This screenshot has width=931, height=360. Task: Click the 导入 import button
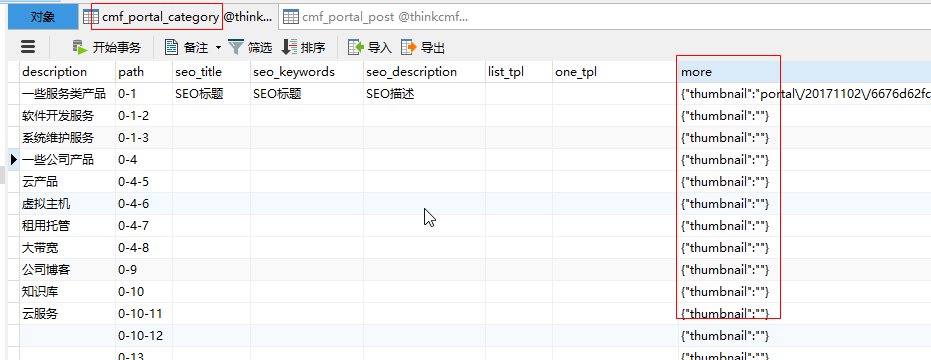click(x=370, y=48)
